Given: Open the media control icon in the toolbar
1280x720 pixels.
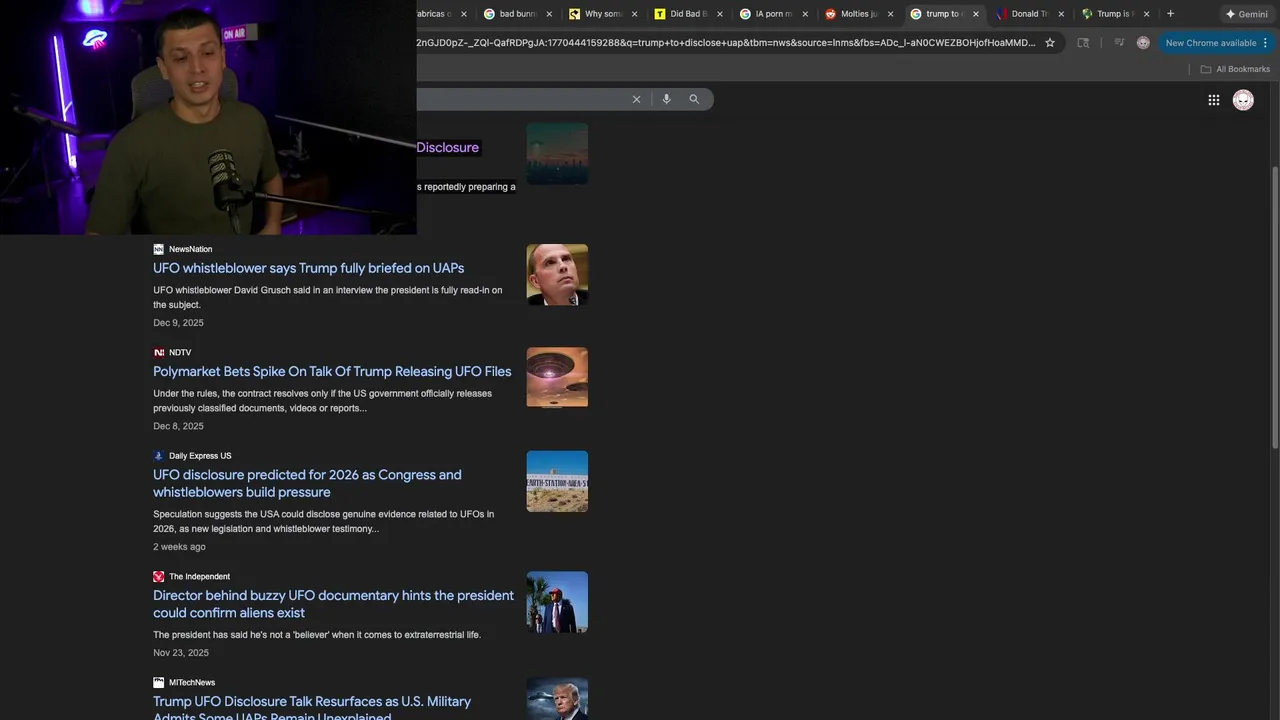Looking at the screenshot, I should click(1119, 43).
